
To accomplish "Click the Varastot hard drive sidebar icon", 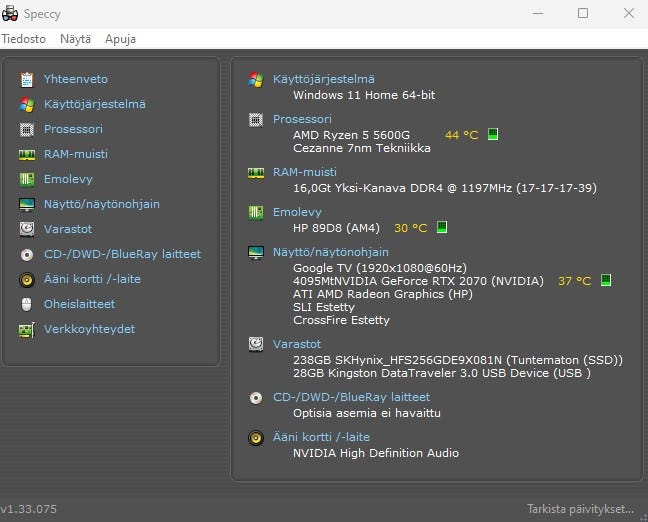I will 26,229.
